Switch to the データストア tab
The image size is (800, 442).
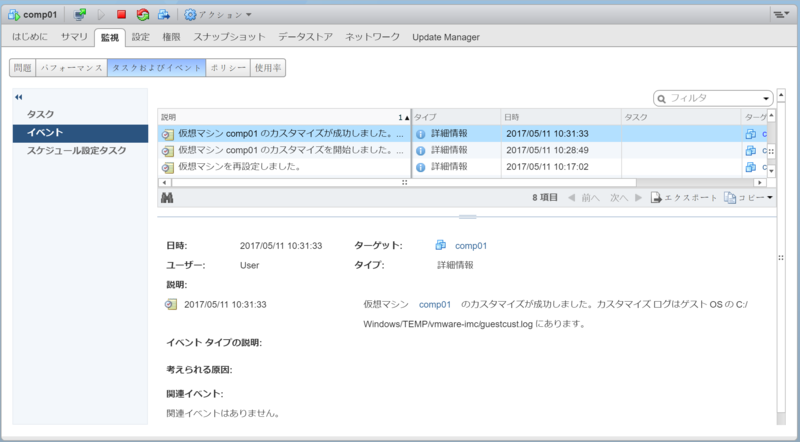(305, 37)
